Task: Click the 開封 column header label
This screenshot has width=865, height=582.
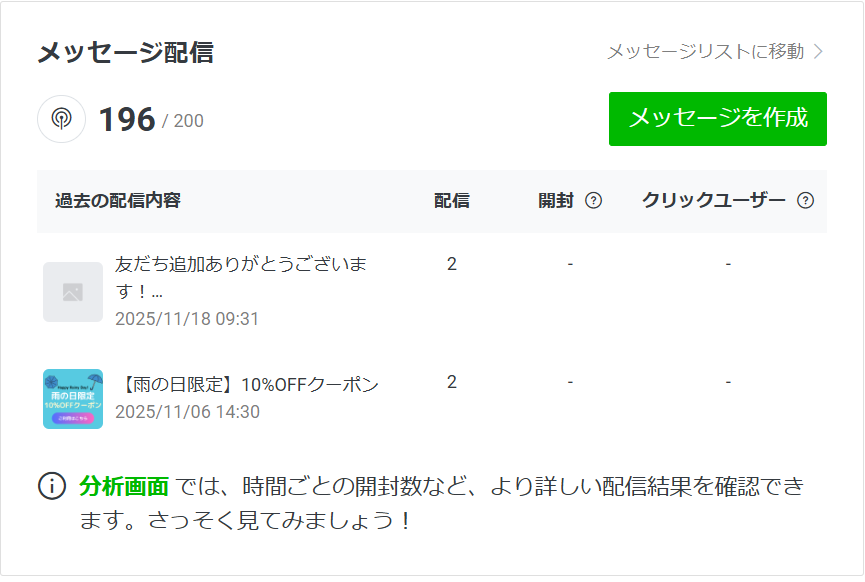Action: [556, 201]
